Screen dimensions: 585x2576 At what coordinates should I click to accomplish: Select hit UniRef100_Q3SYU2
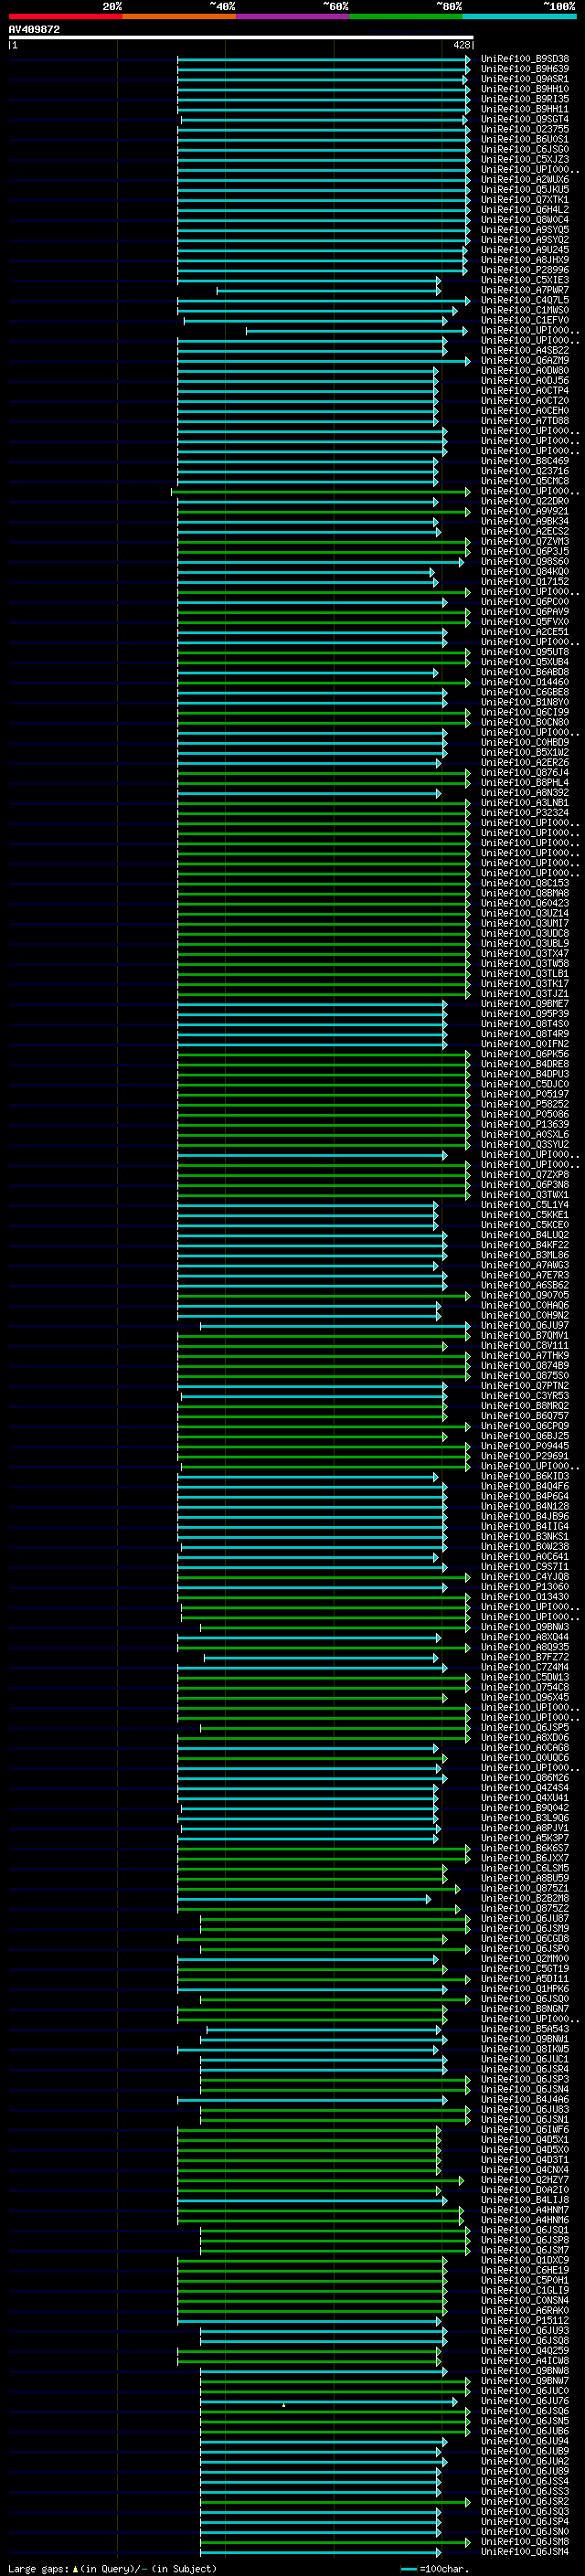[525, 1145]
